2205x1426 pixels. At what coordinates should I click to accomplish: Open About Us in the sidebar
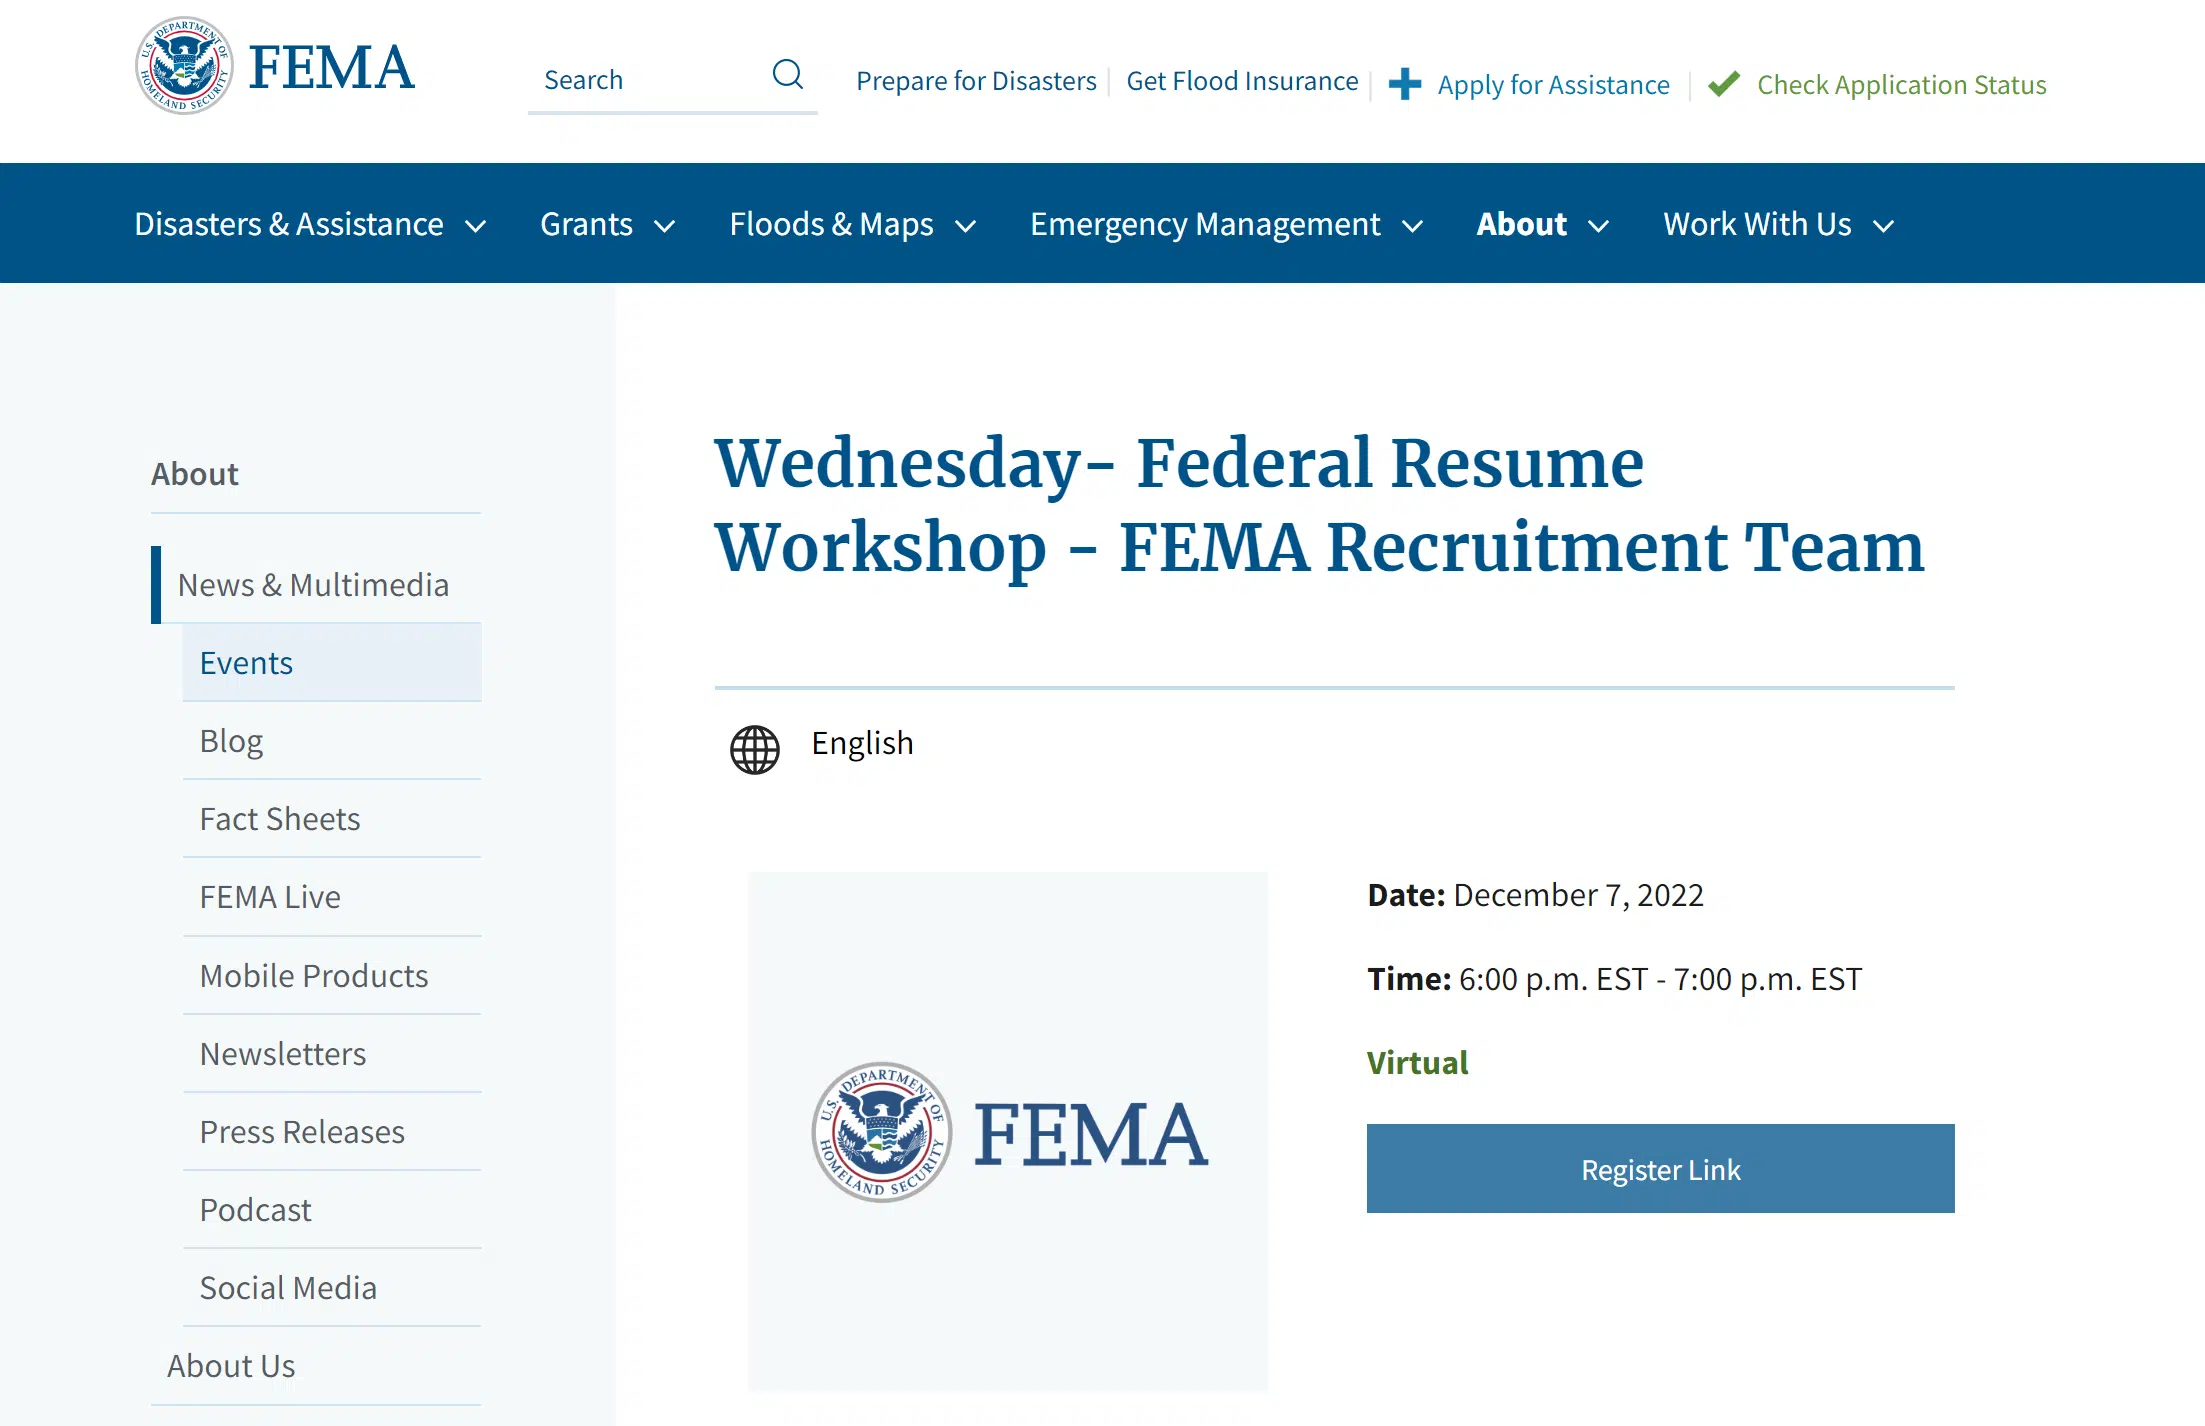(x=316, y=1366)
